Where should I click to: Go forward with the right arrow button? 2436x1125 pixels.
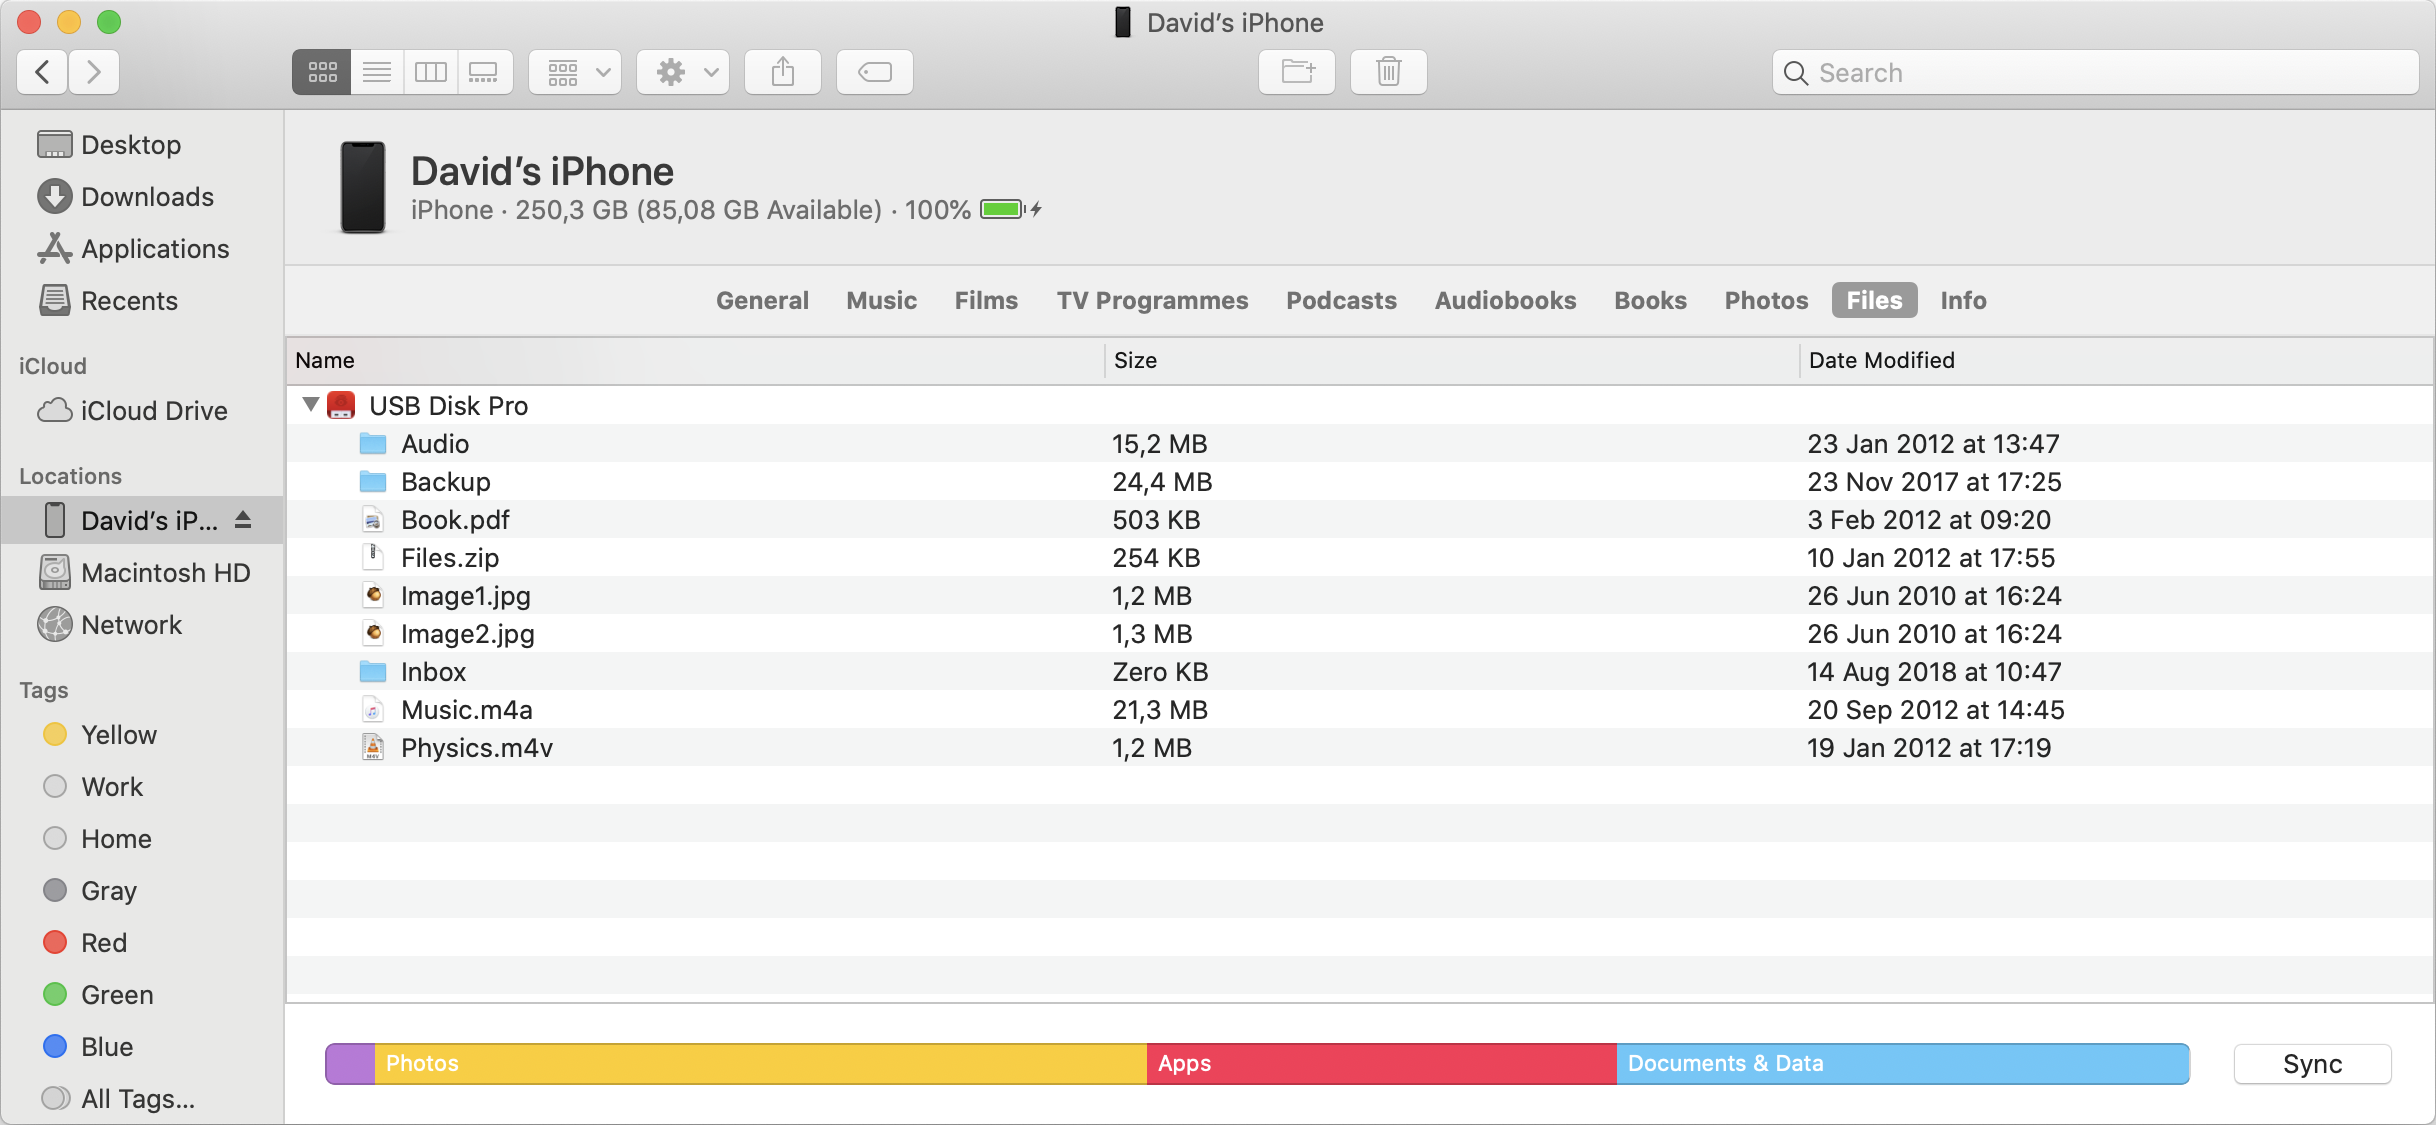tap(94, 72)
